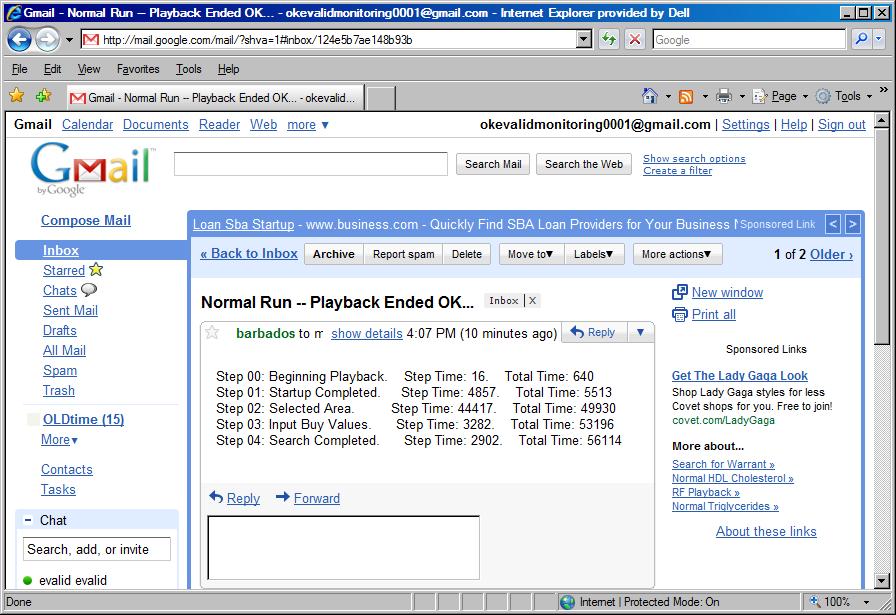Click the Reply arrow icon below the message
Image resolution: width=896 pixels, height=615 pixels.
216,497
